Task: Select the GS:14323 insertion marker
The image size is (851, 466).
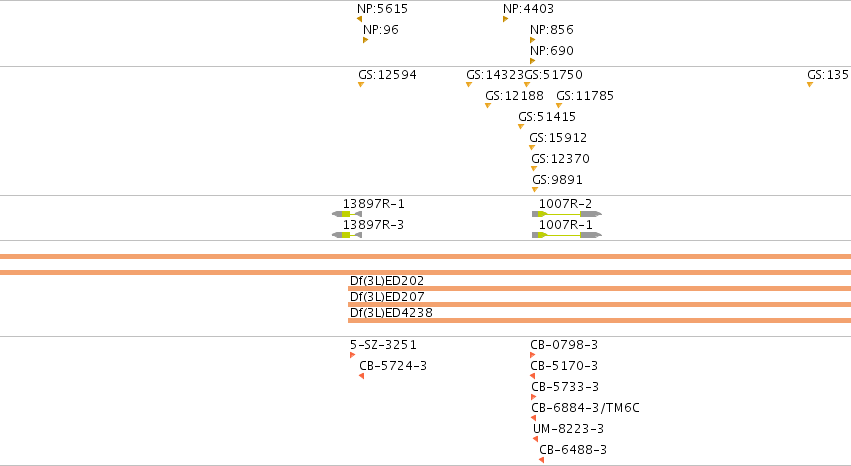Action: click(x=469, y=85)
